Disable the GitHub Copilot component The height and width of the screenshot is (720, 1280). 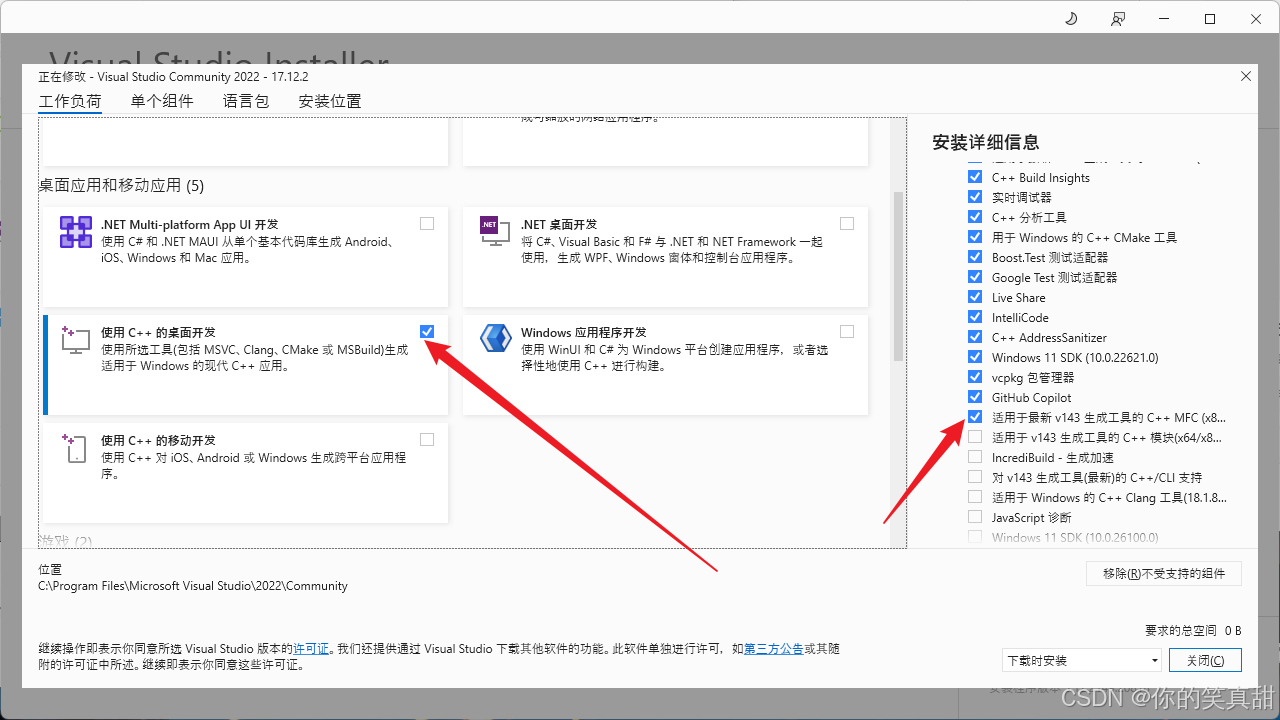pyautogui.click(x=975, y=397)
